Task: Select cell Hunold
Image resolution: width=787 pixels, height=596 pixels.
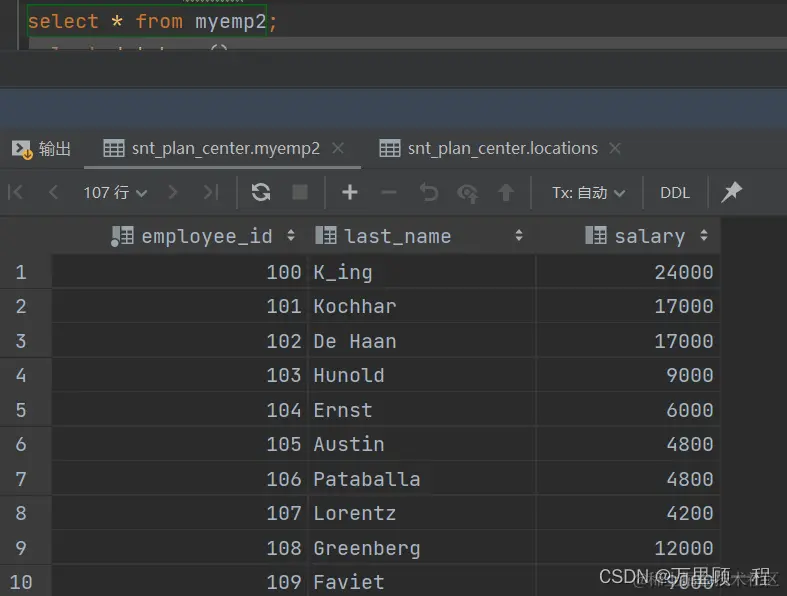Action: click(421, 375)
